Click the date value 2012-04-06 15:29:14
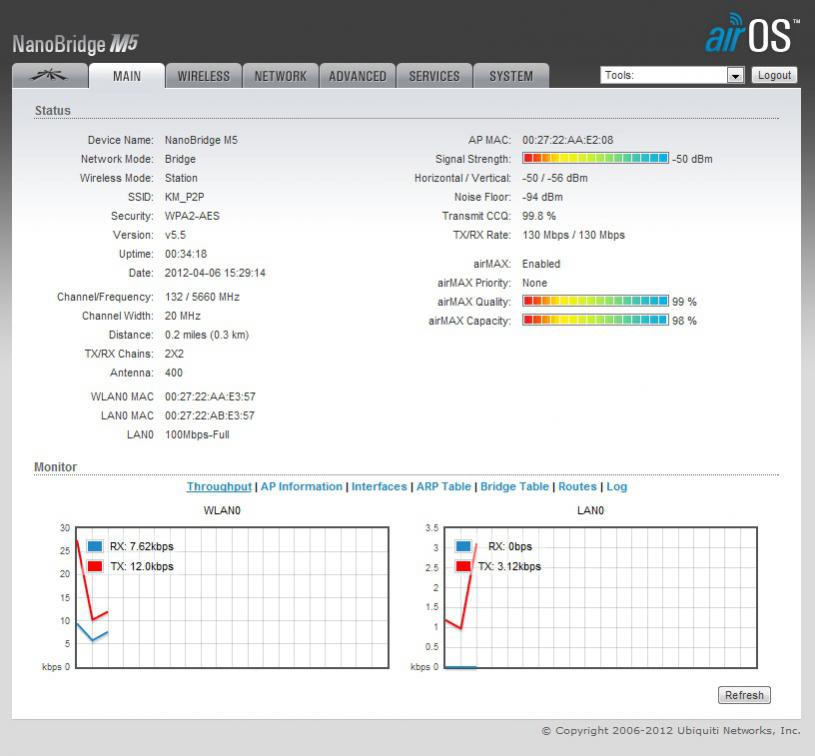 215,273
